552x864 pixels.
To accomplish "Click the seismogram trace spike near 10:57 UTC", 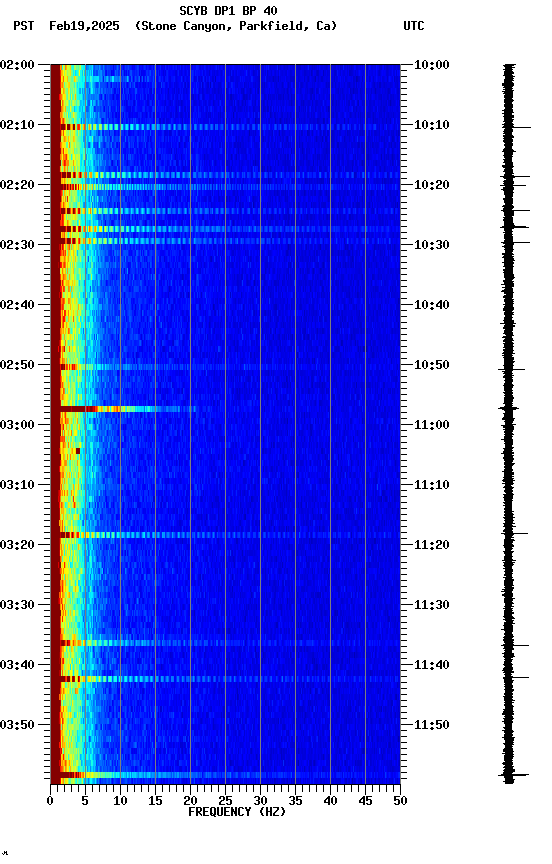I will coord(508,408).
